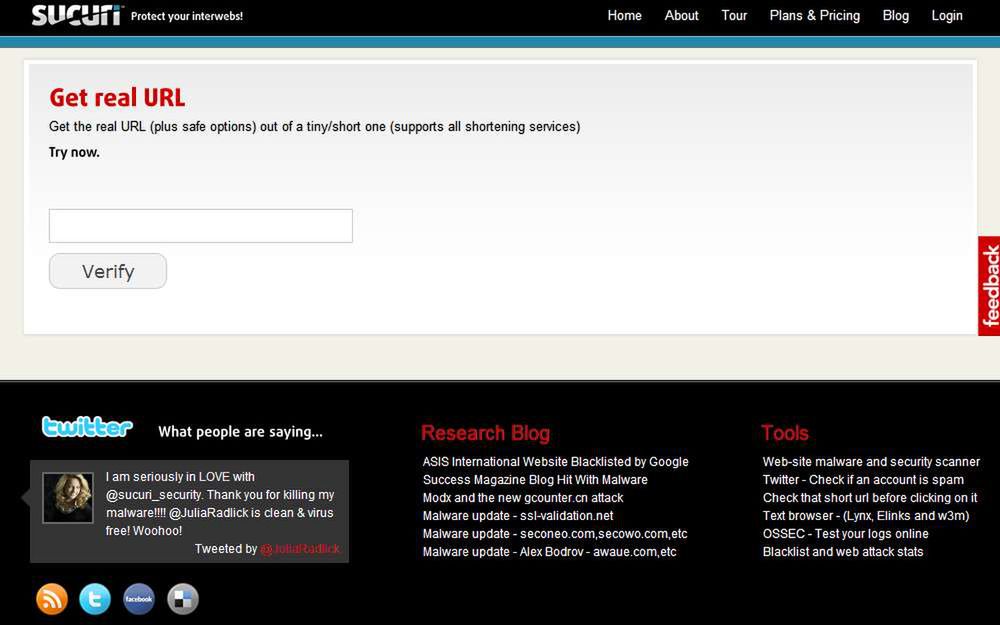Click the Verify button
Screen dimensions: 1000x625
pos(108,271)
